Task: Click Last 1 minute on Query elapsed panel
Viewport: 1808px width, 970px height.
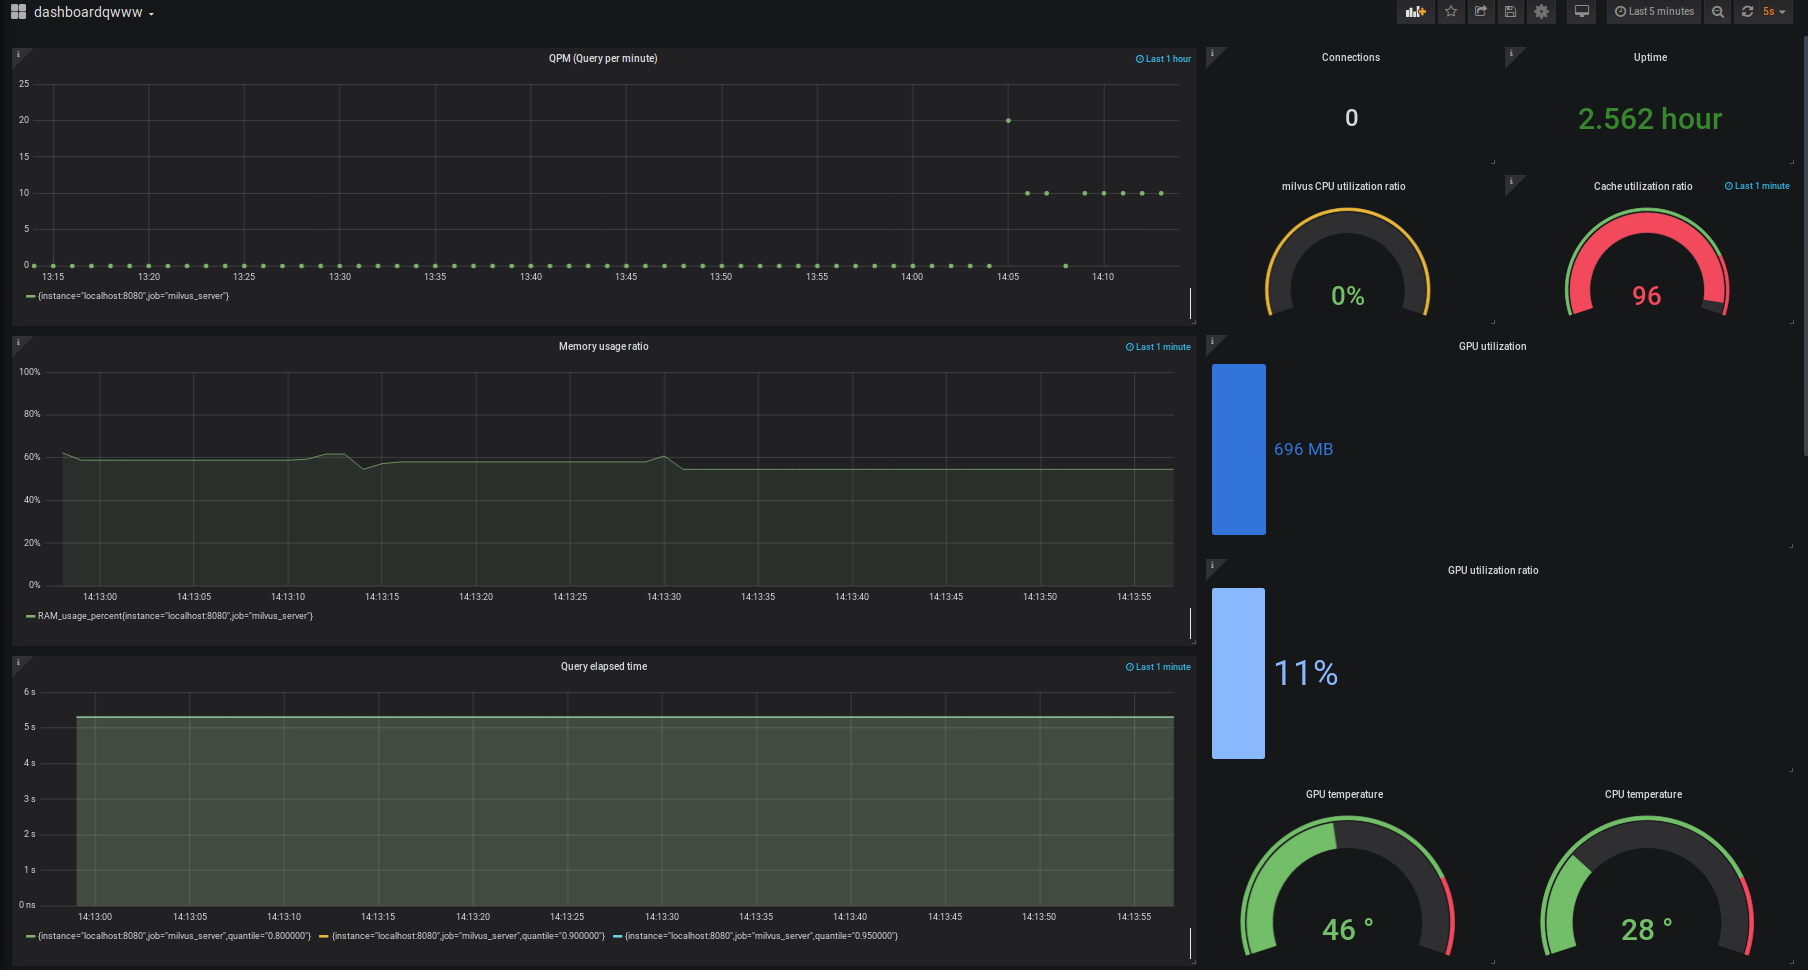Action: click(x=1158, y=667)
